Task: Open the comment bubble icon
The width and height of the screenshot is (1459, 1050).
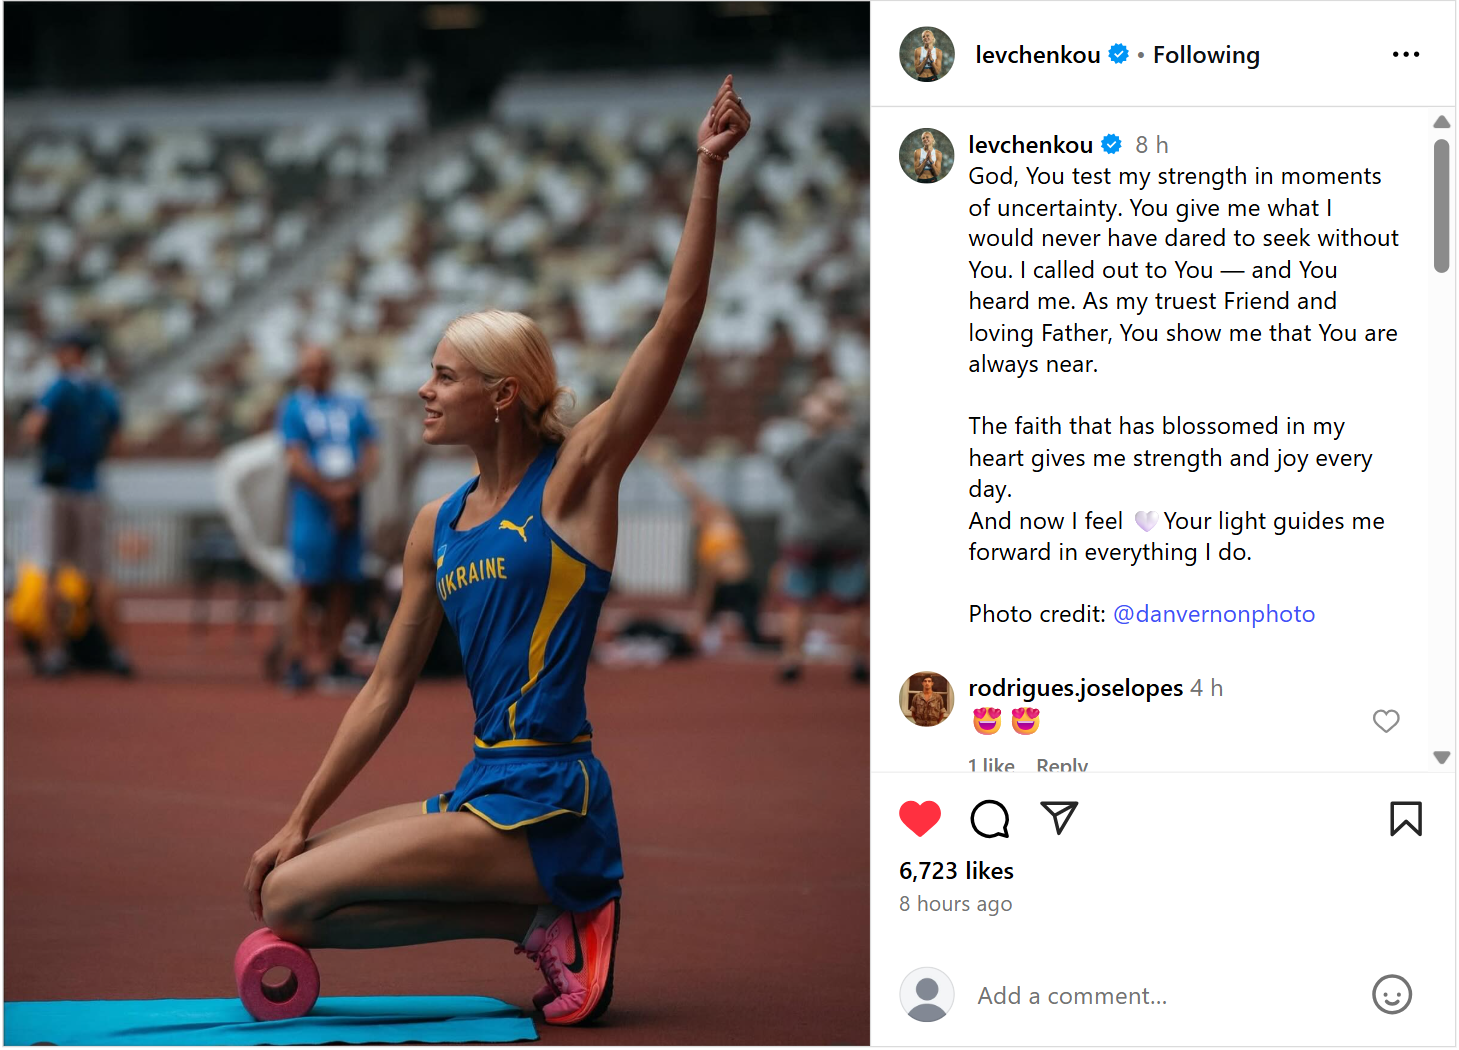Action: click(x=989, y=819)
